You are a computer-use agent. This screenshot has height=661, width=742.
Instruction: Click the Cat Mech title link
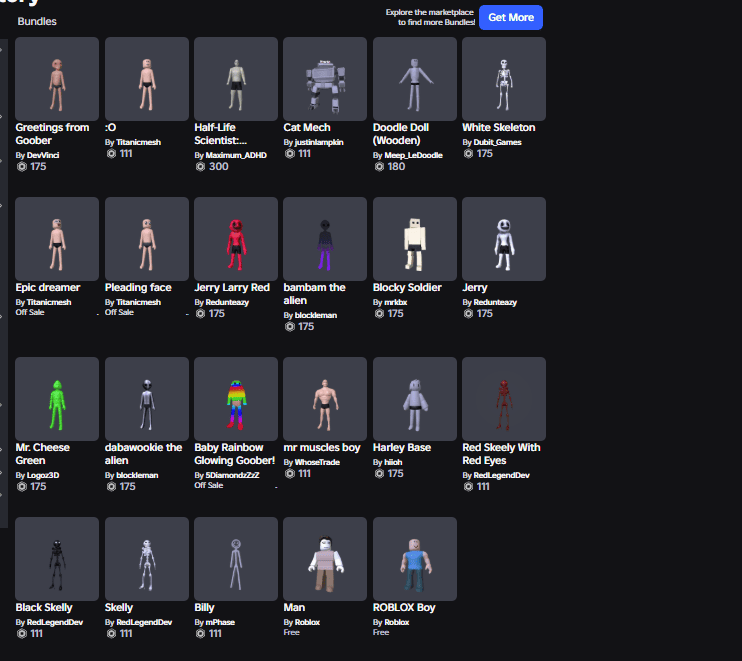click(307, 128)
